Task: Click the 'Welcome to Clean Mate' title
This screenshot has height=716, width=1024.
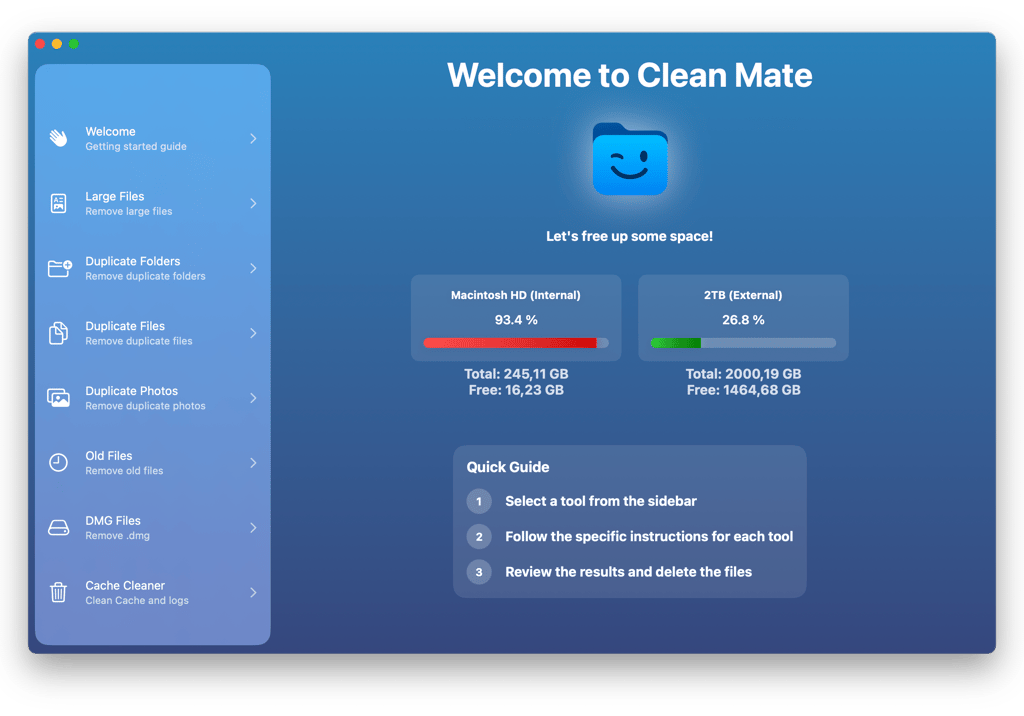Action: pyautogui.click(x=630, y=75)
